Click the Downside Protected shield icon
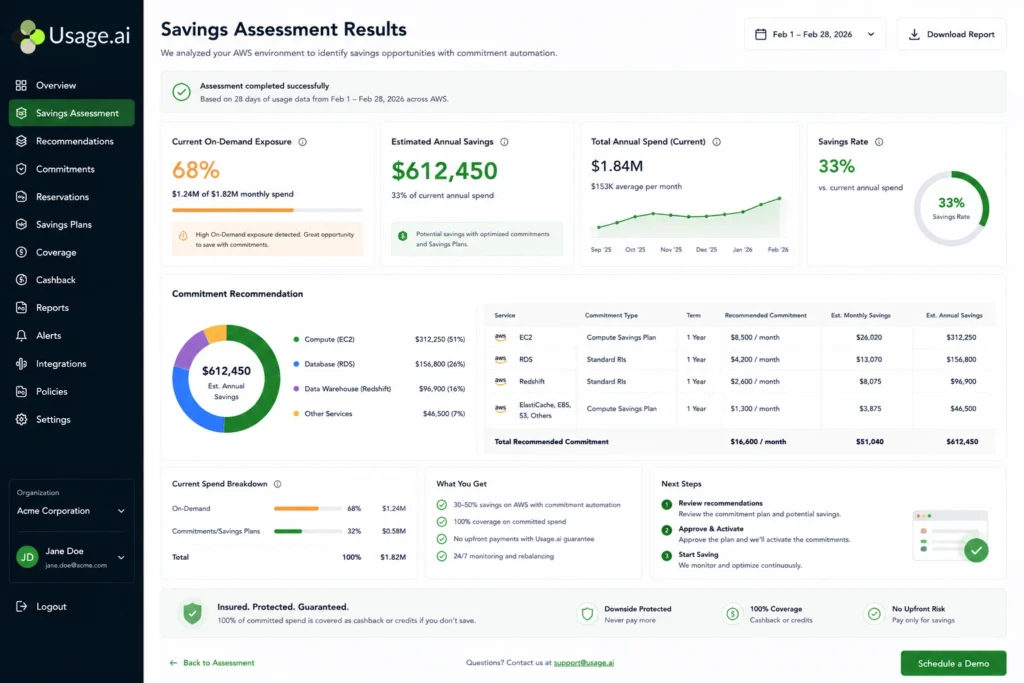Image resolution: width=1024 pixels, height=683 pixels. coord(587,614)
